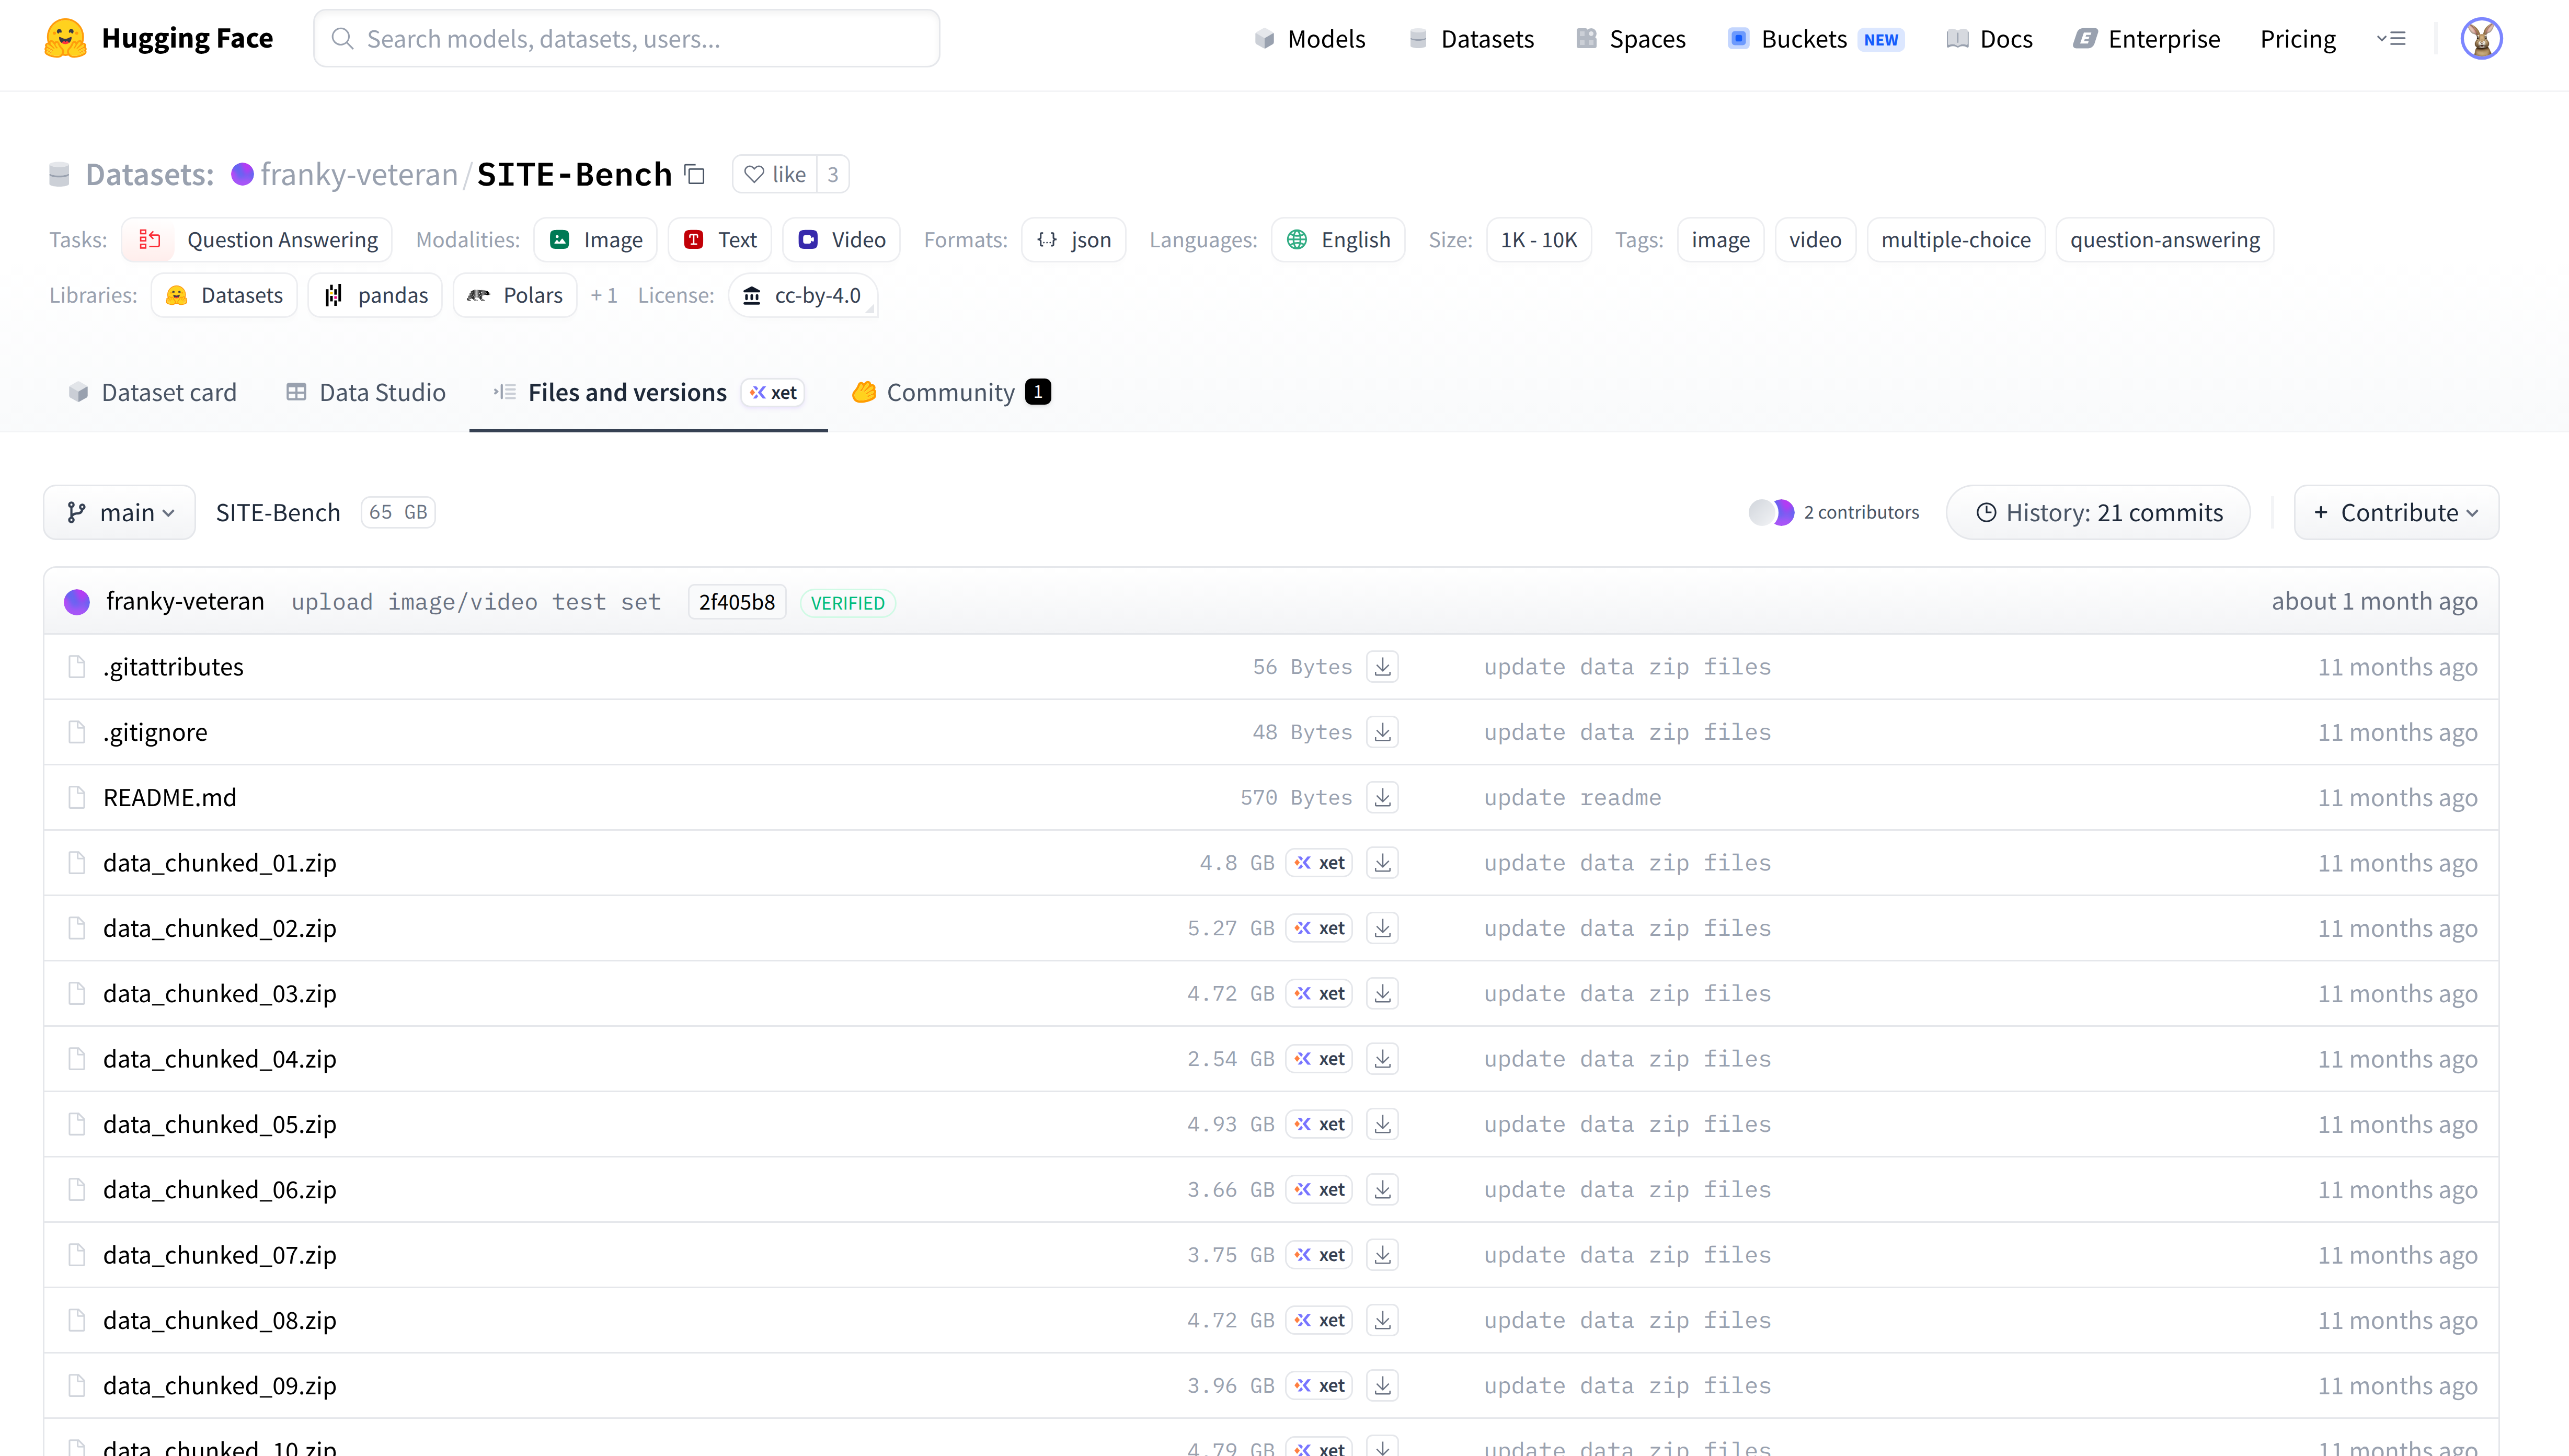
Task: Open the user profile avatar menu
Action: point(2481,39)
